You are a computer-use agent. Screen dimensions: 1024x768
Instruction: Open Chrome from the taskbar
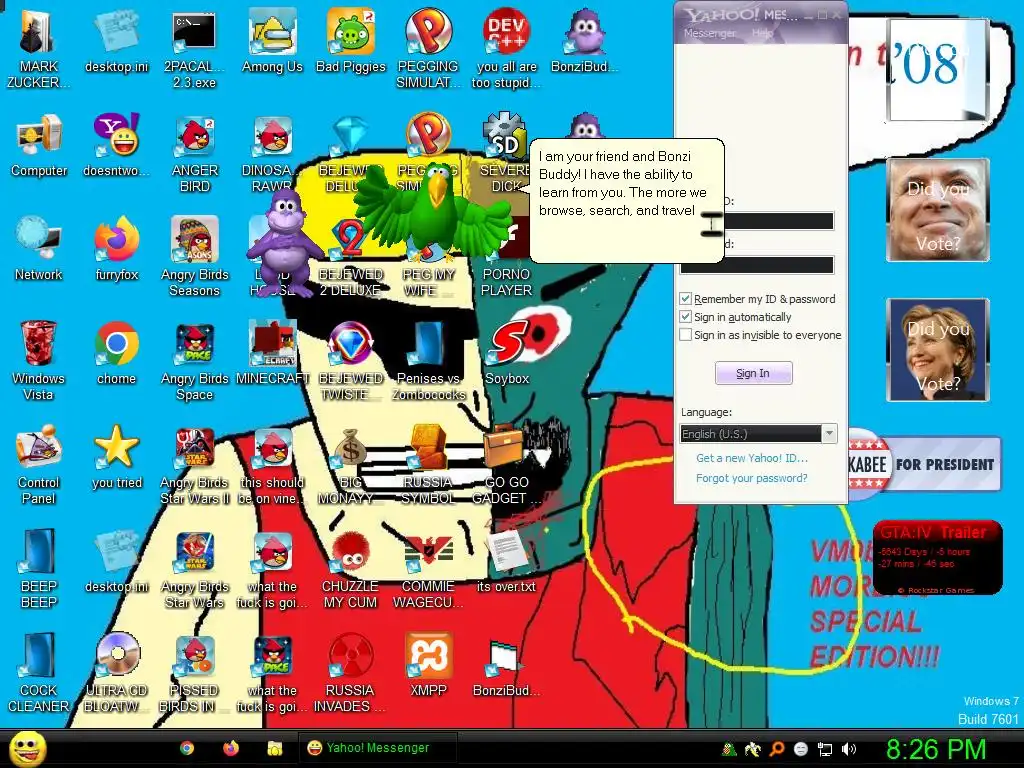(x=187, y=748)
